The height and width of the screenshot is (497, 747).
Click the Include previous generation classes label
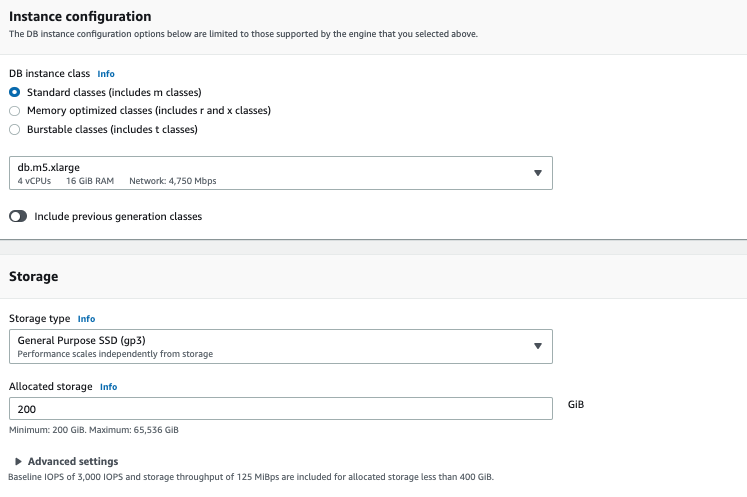click(x=118, y=216)
